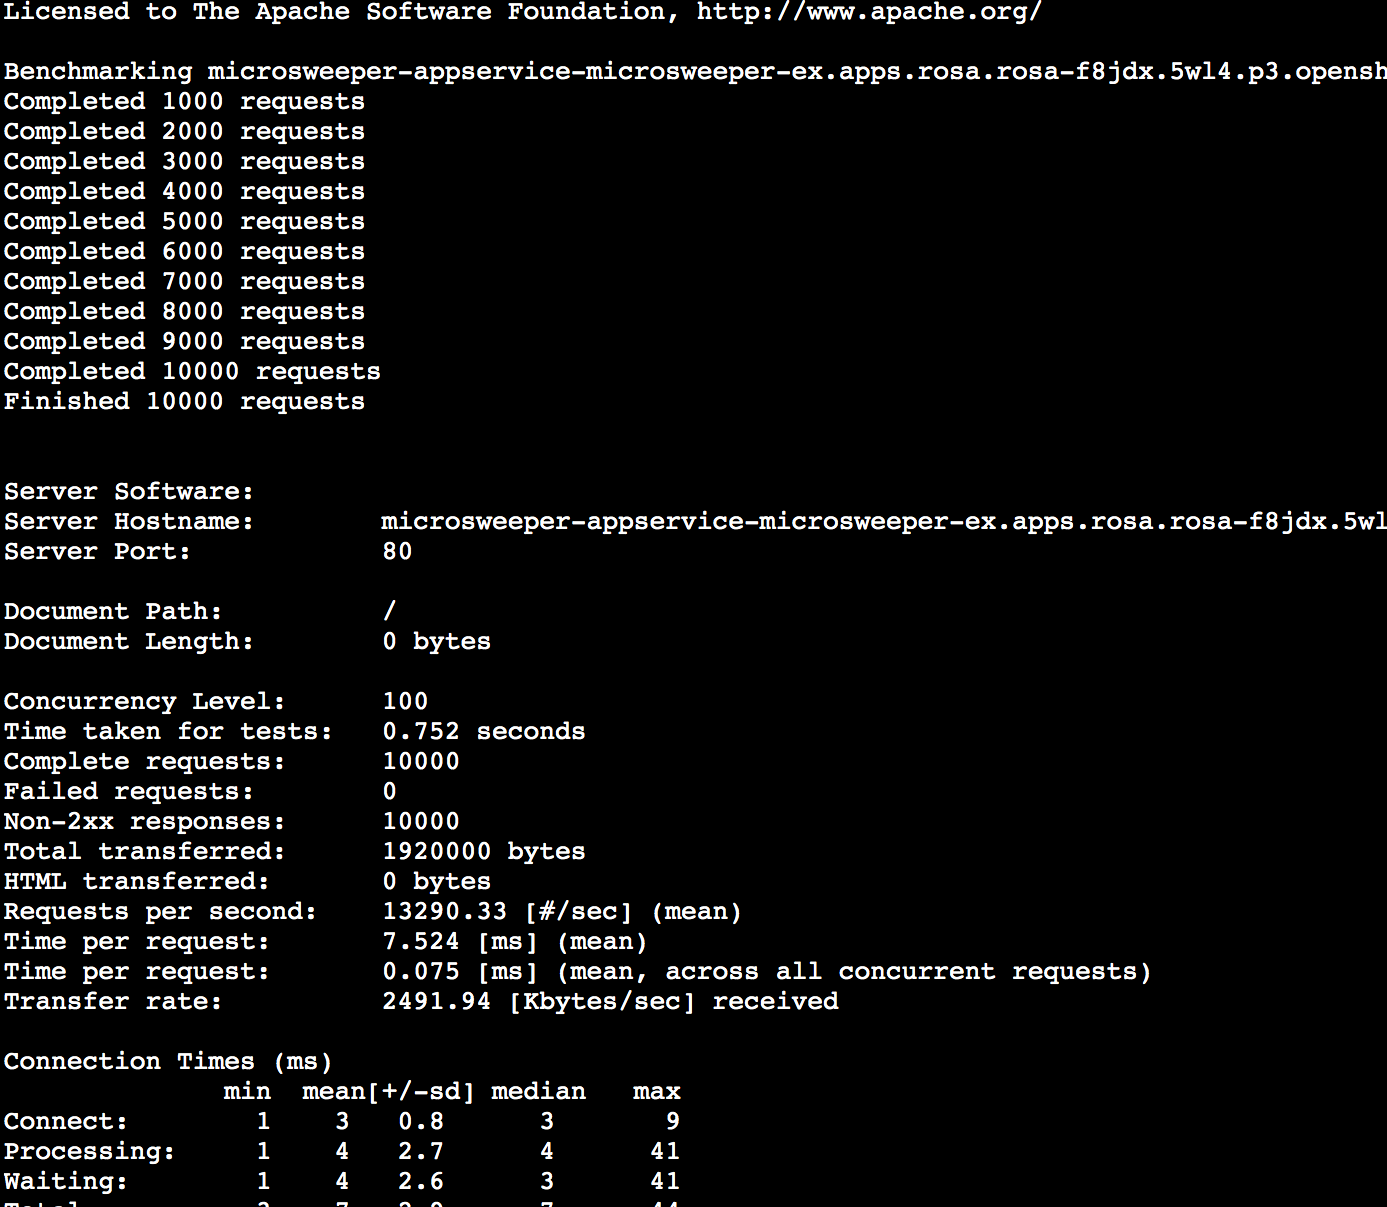Click the 7.524 ms time per request
The width and height of the screenshot is (1387, 1207).
pyautogui.click(x=460, y=941)
